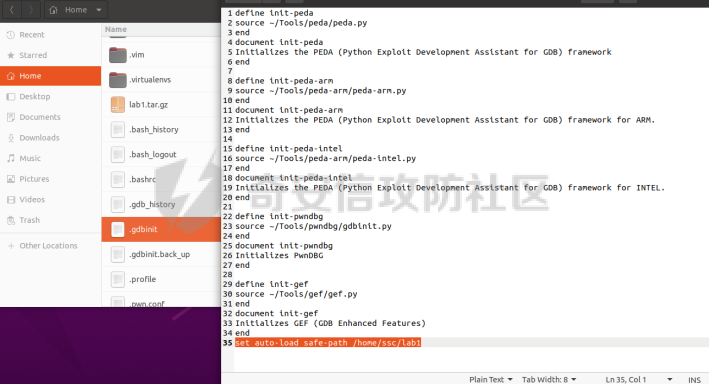Select the .gdb_history file icon

click(x=118, y=204)
